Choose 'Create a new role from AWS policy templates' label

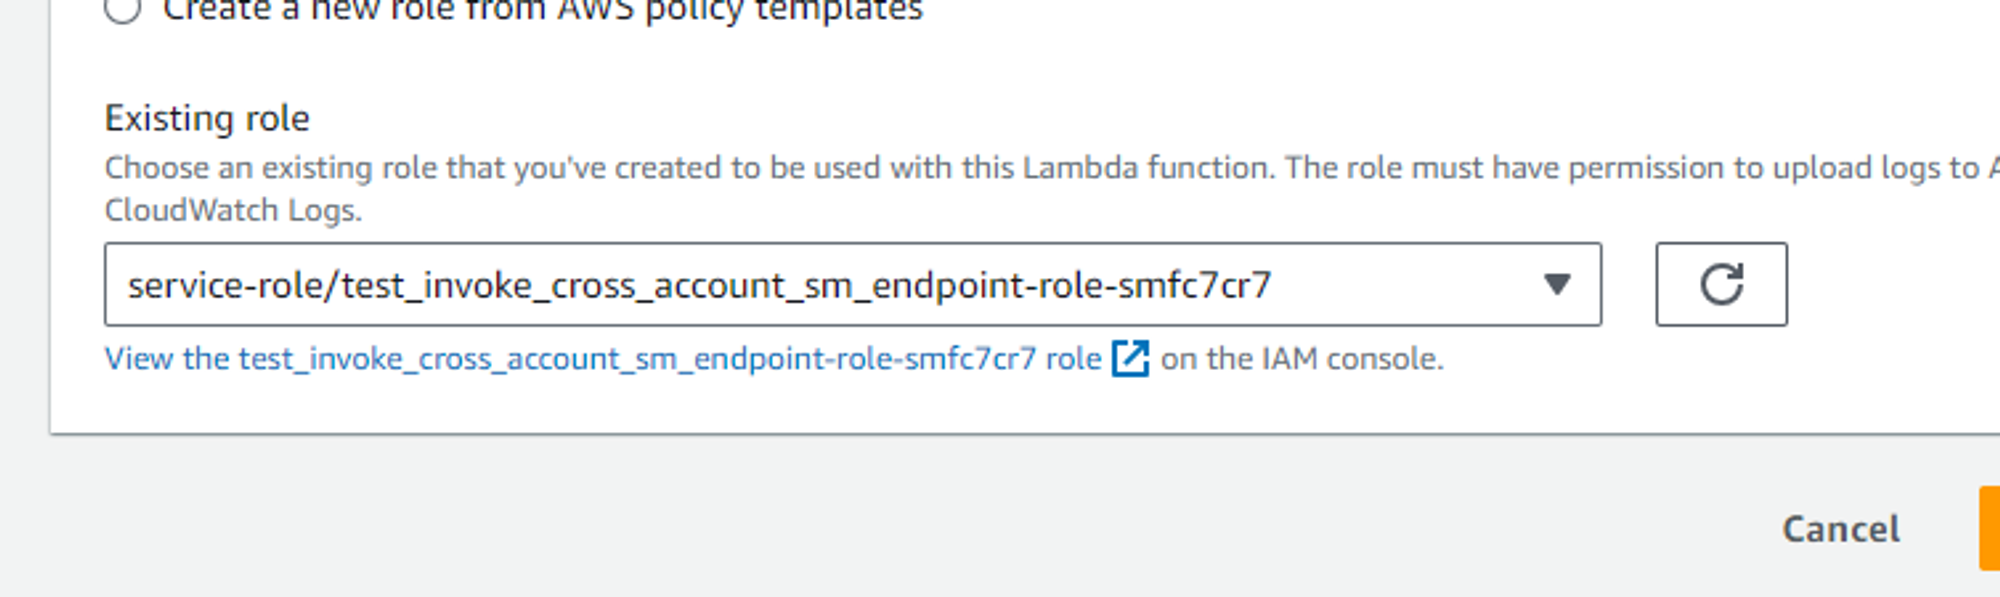pos(543,10)
